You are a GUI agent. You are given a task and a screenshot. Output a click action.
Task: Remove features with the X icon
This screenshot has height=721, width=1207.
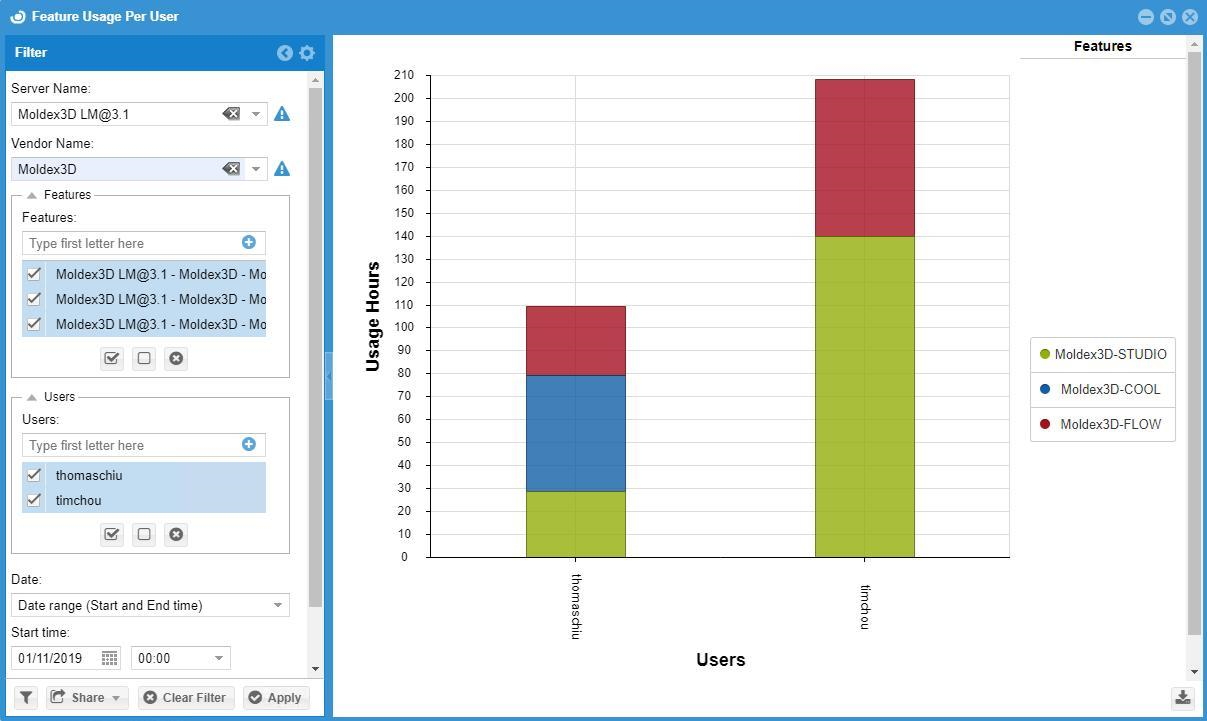(176, 358)
